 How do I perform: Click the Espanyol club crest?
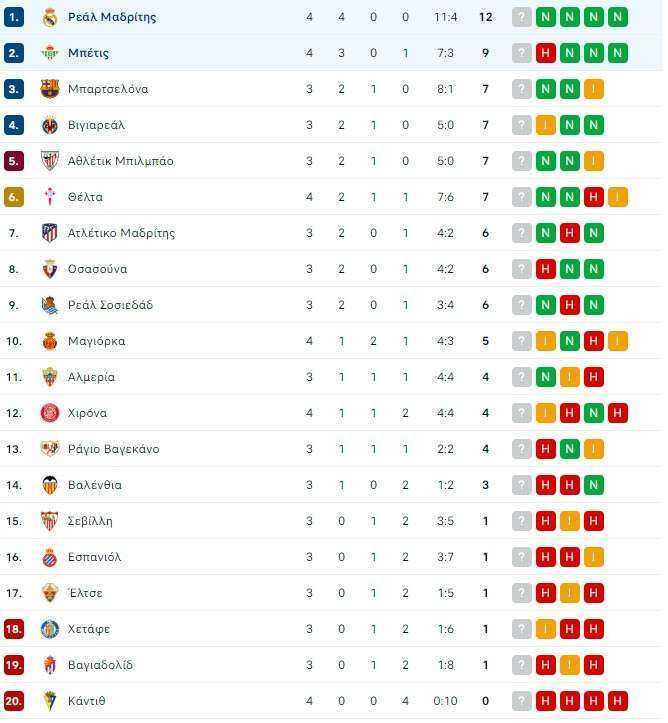[49, 557]
